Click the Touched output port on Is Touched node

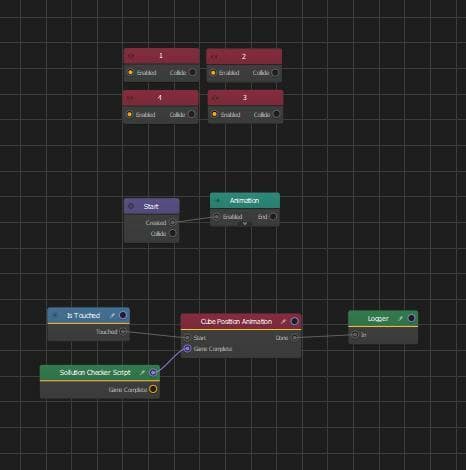coord(123,332)
